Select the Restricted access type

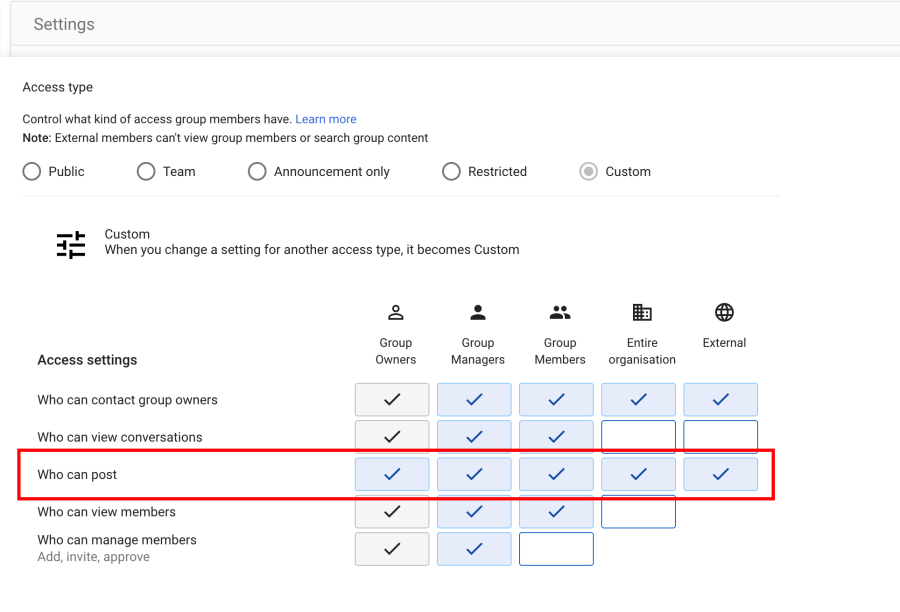[451, 172]
